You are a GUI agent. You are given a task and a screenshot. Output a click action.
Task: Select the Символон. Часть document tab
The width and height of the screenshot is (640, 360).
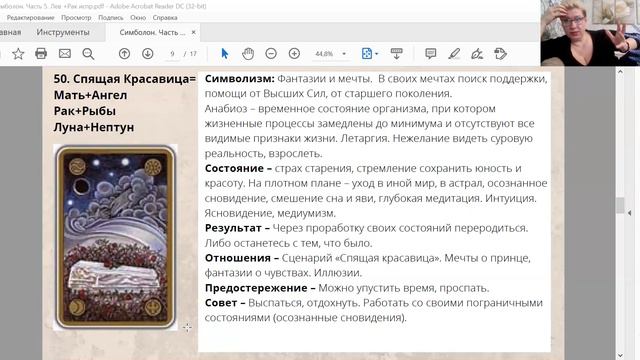(x=152, y=32)
